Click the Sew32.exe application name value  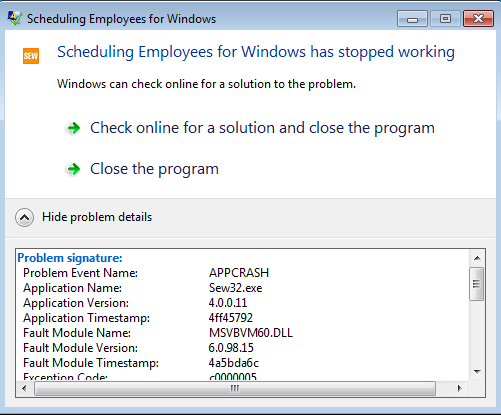235,288
